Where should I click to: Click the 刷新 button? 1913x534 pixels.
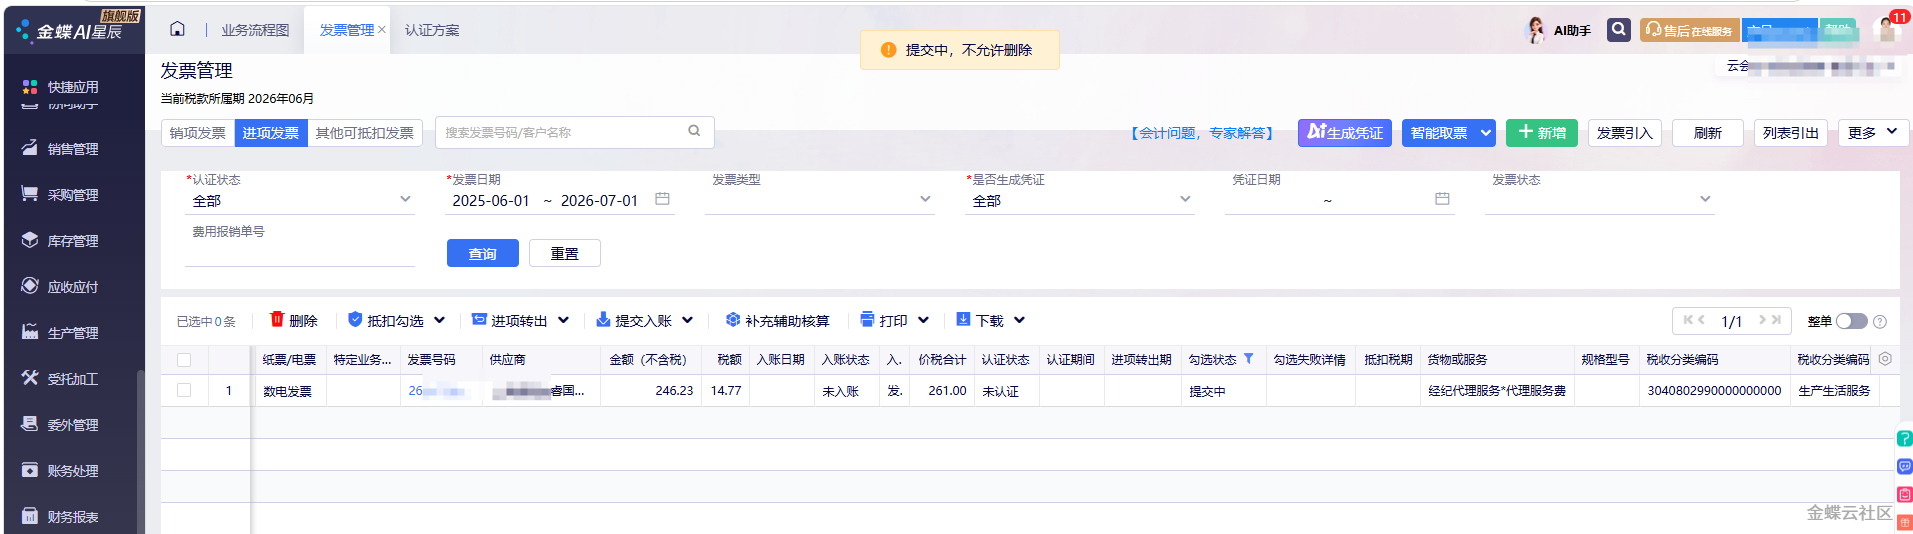(x=1708, y=132)
